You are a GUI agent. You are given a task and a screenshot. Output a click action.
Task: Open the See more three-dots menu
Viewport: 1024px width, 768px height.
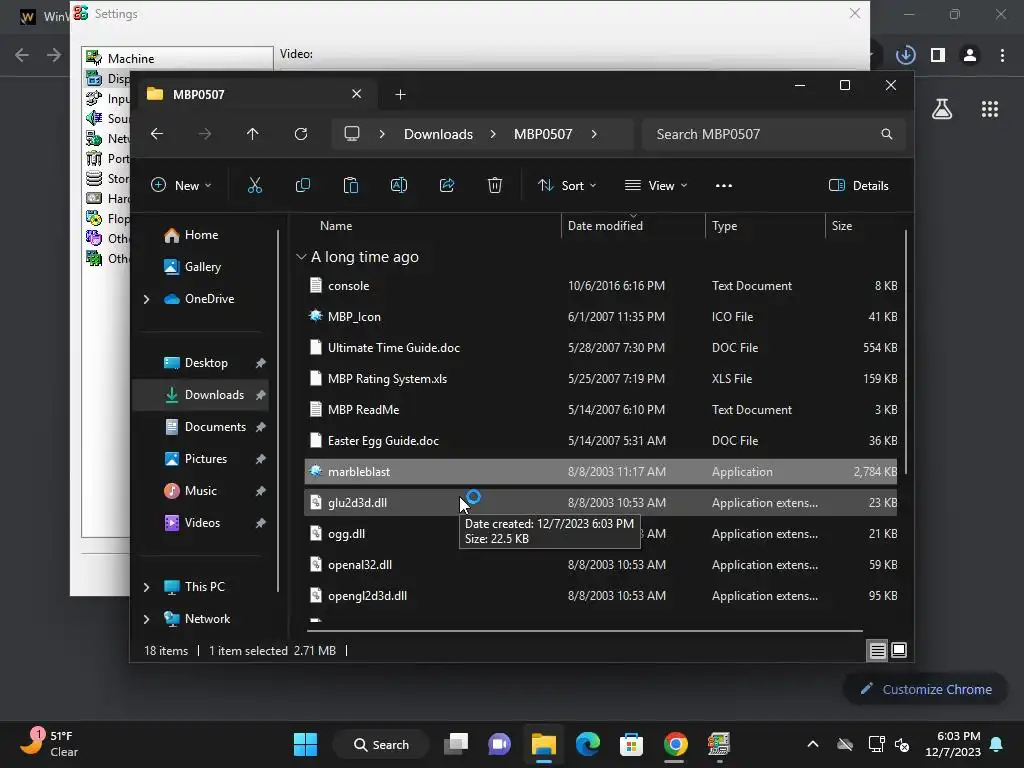point(724,185)
